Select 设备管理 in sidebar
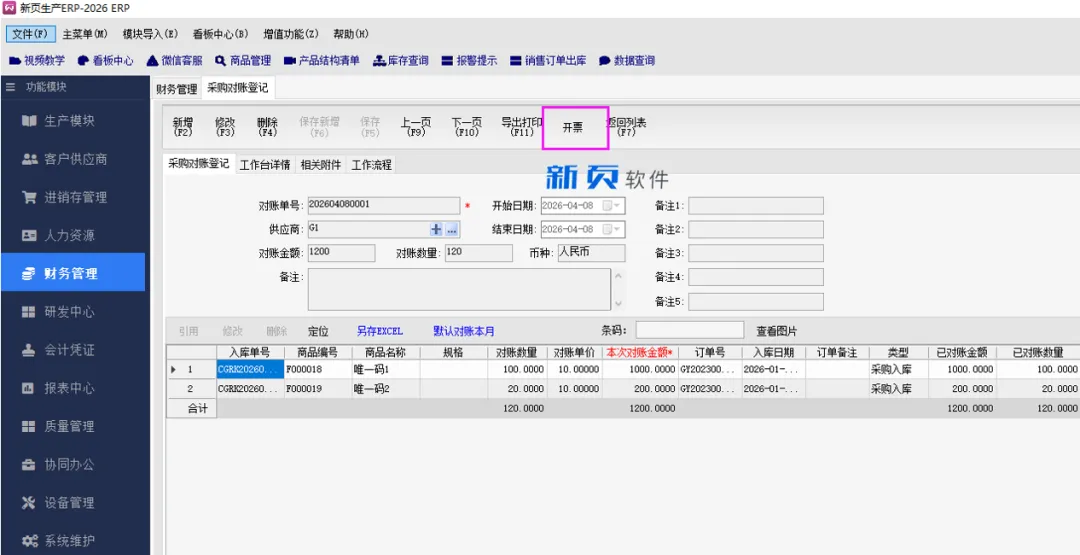This screenshot has width=1080, height=555. (x=72, y=503)
